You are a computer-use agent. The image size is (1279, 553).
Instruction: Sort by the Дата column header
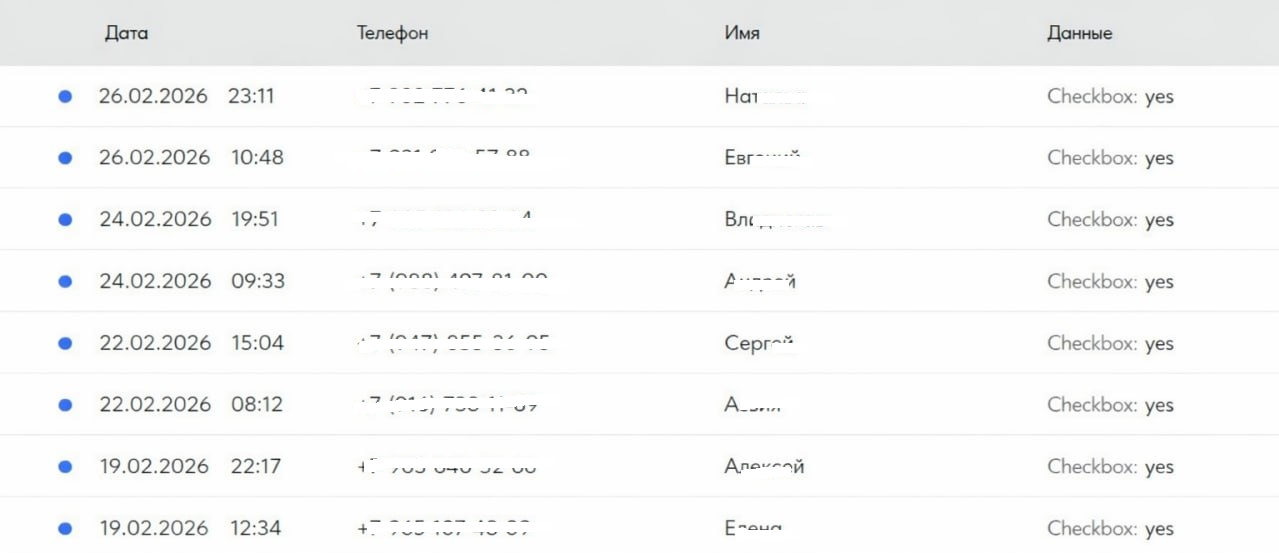click(x=126, y=33)
